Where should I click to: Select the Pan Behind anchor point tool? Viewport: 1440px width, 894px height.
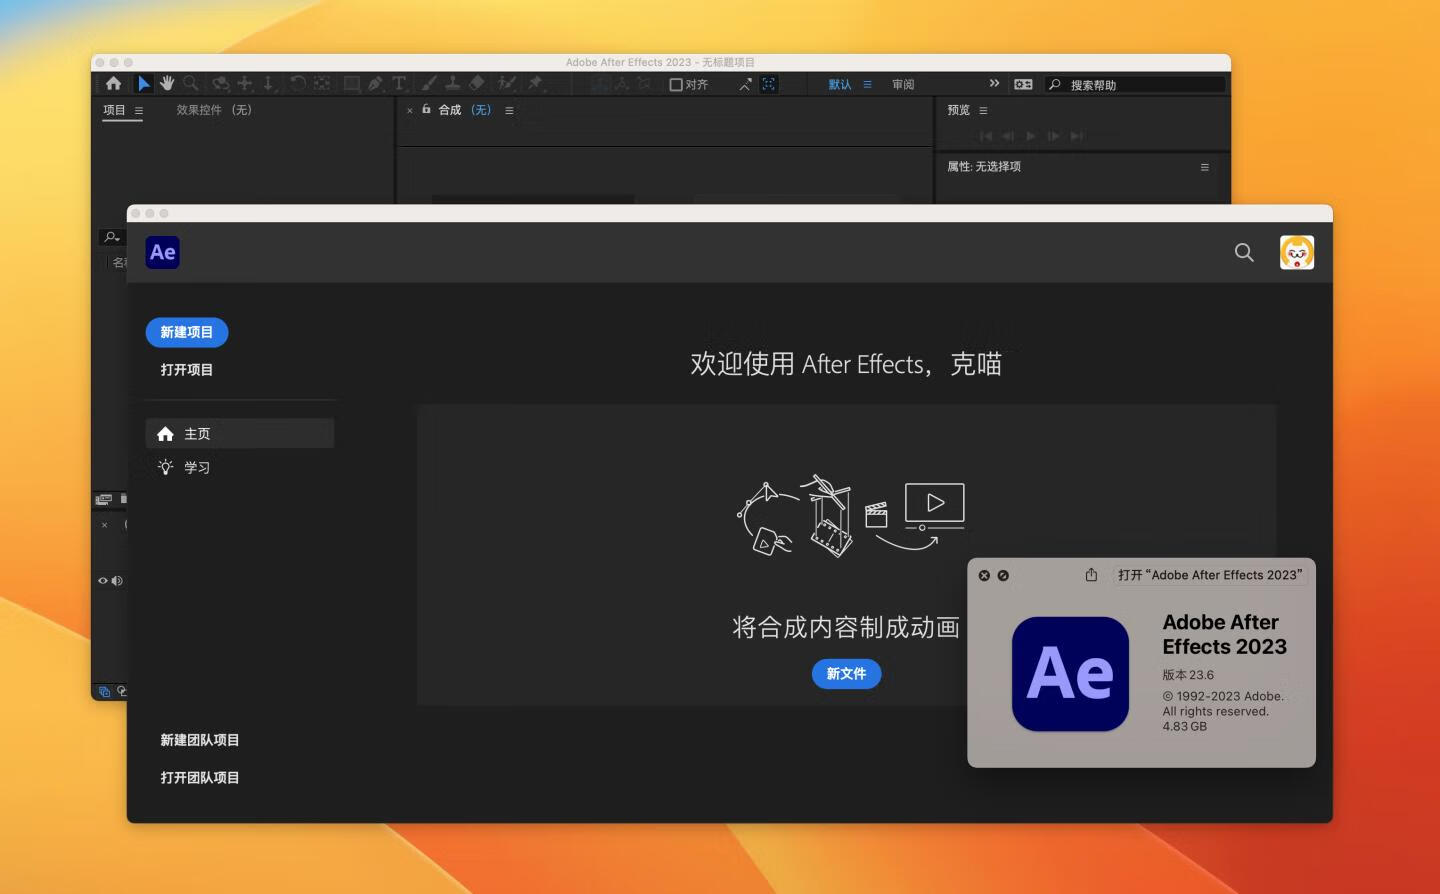(x=322, y=84)
